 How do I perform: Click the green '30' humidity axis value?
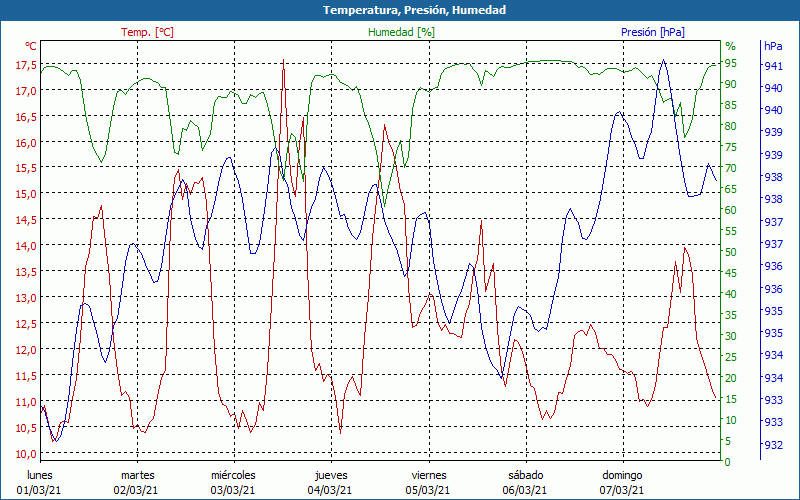(731, 336)
